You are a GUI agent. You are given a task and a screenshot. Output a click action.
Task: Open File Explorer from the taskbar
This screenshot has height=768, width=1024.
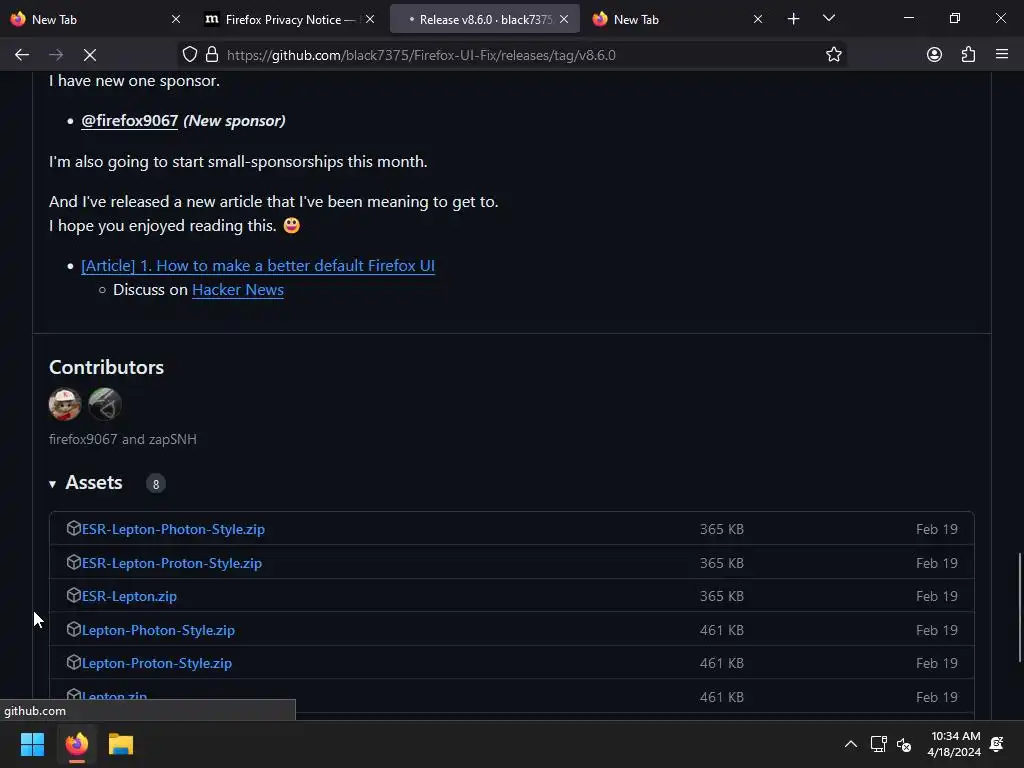point(121,744)
